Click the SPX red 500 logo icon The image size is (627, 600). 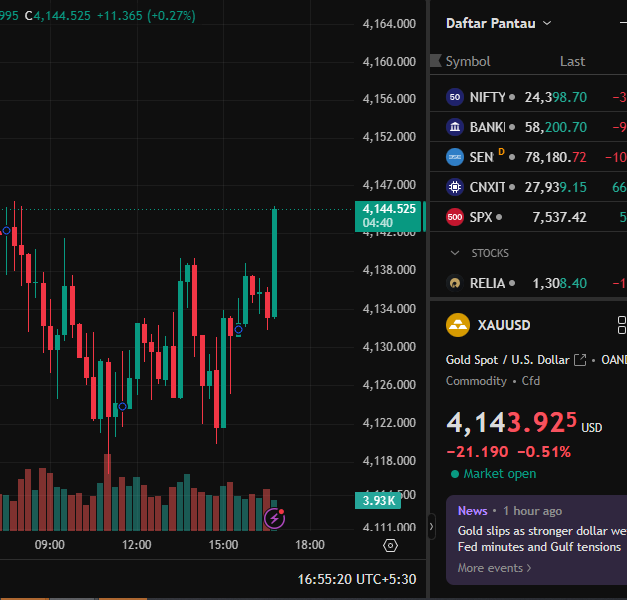point(455,217)
